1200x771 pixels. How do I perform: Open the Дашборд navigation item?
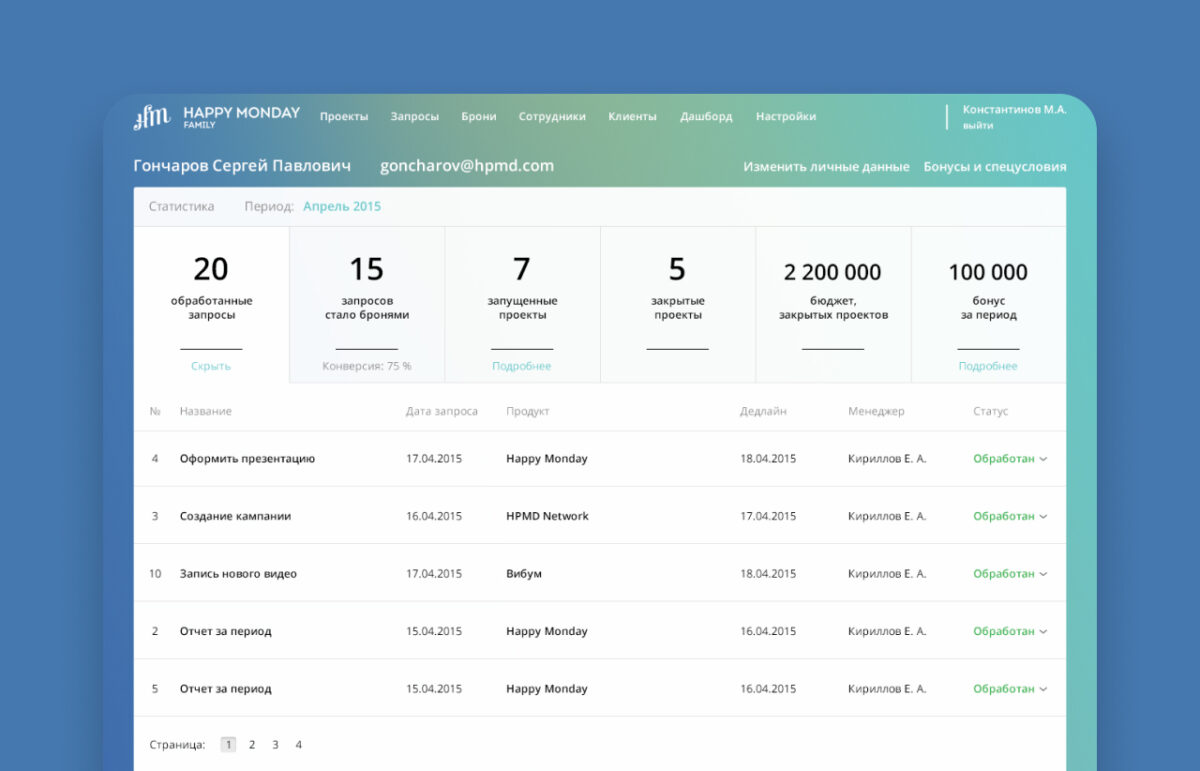coord(706,117)
